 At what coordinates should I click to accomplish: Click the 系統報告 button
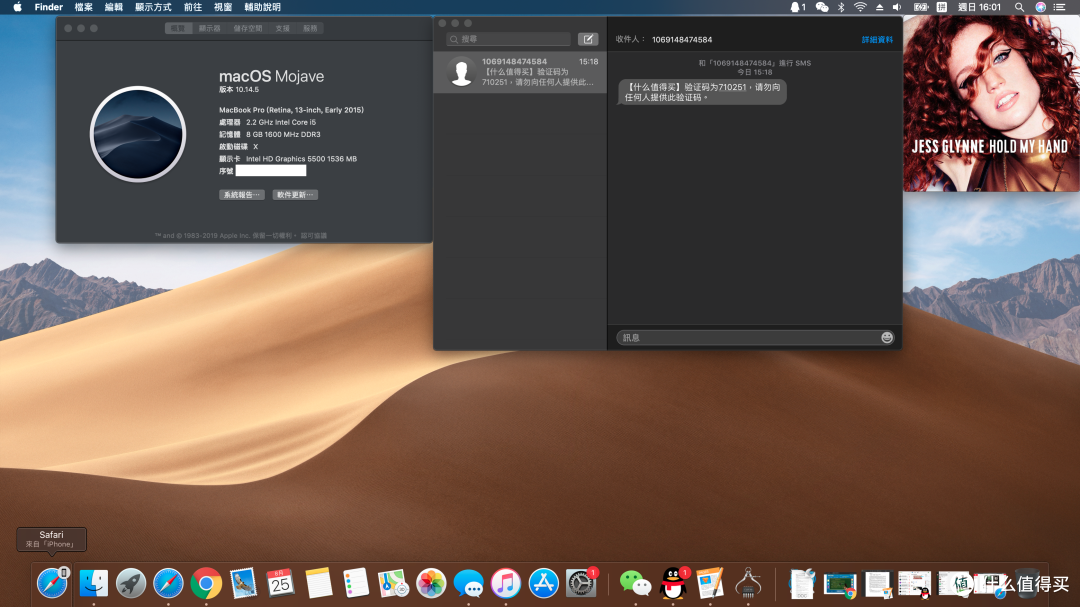click(242, 195)
